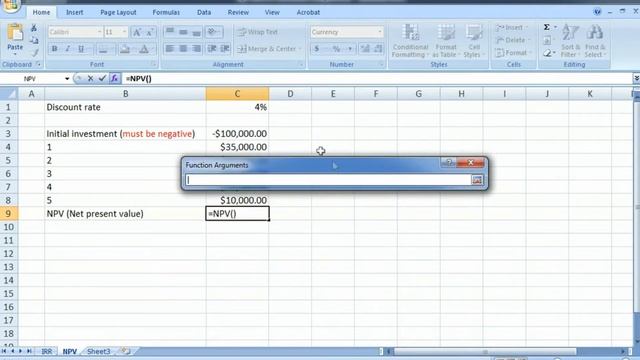Toggle Align Text Left

tap(170, 49)
